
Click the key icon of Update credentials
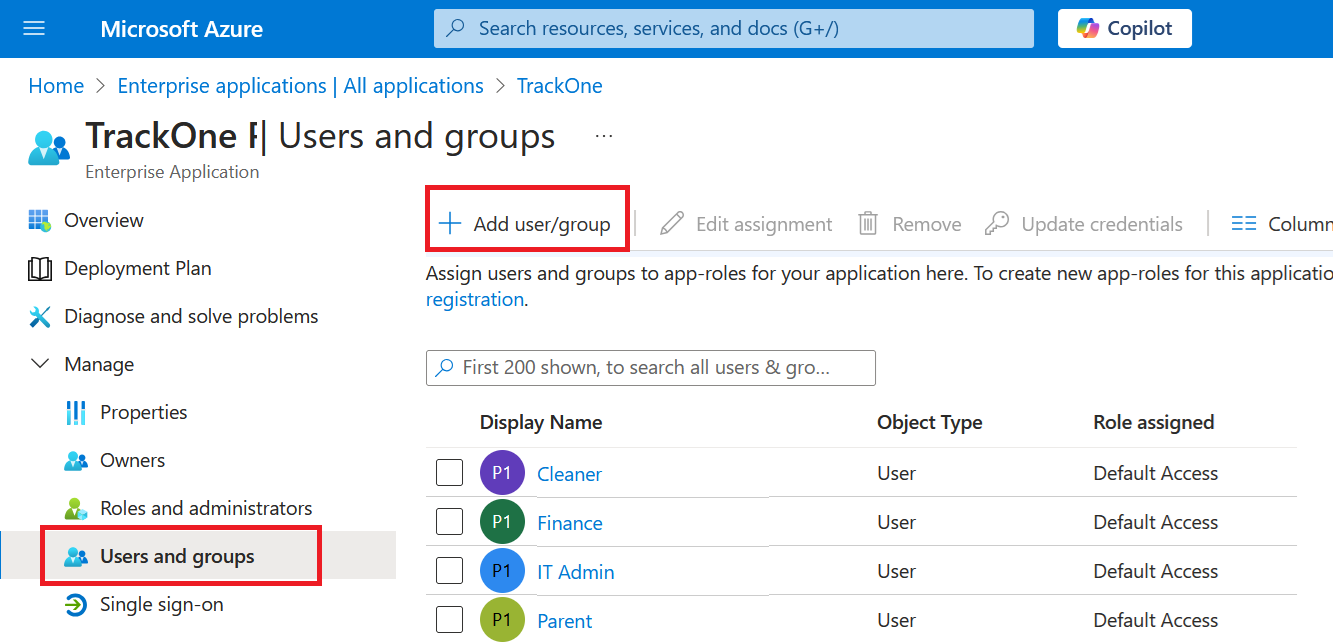[997, 224]
